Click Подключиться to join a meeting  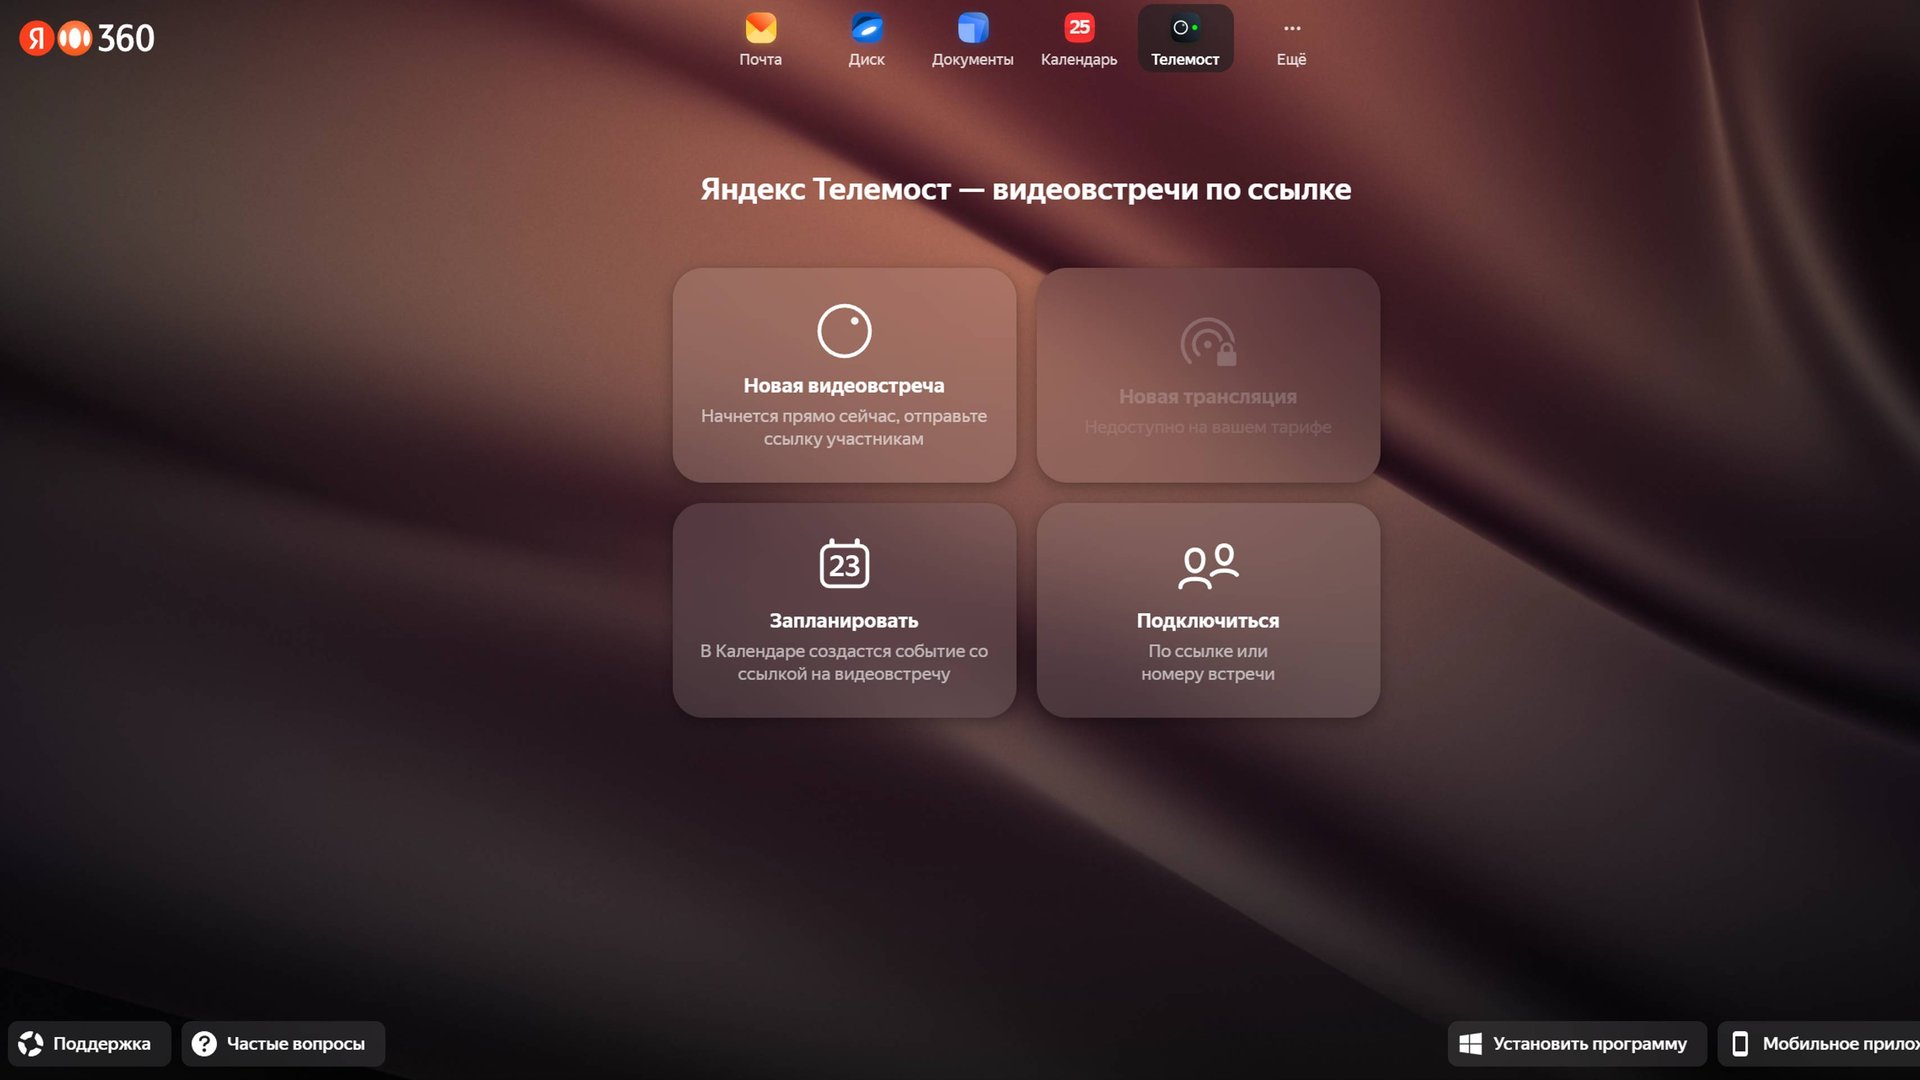click(1208, 610)
